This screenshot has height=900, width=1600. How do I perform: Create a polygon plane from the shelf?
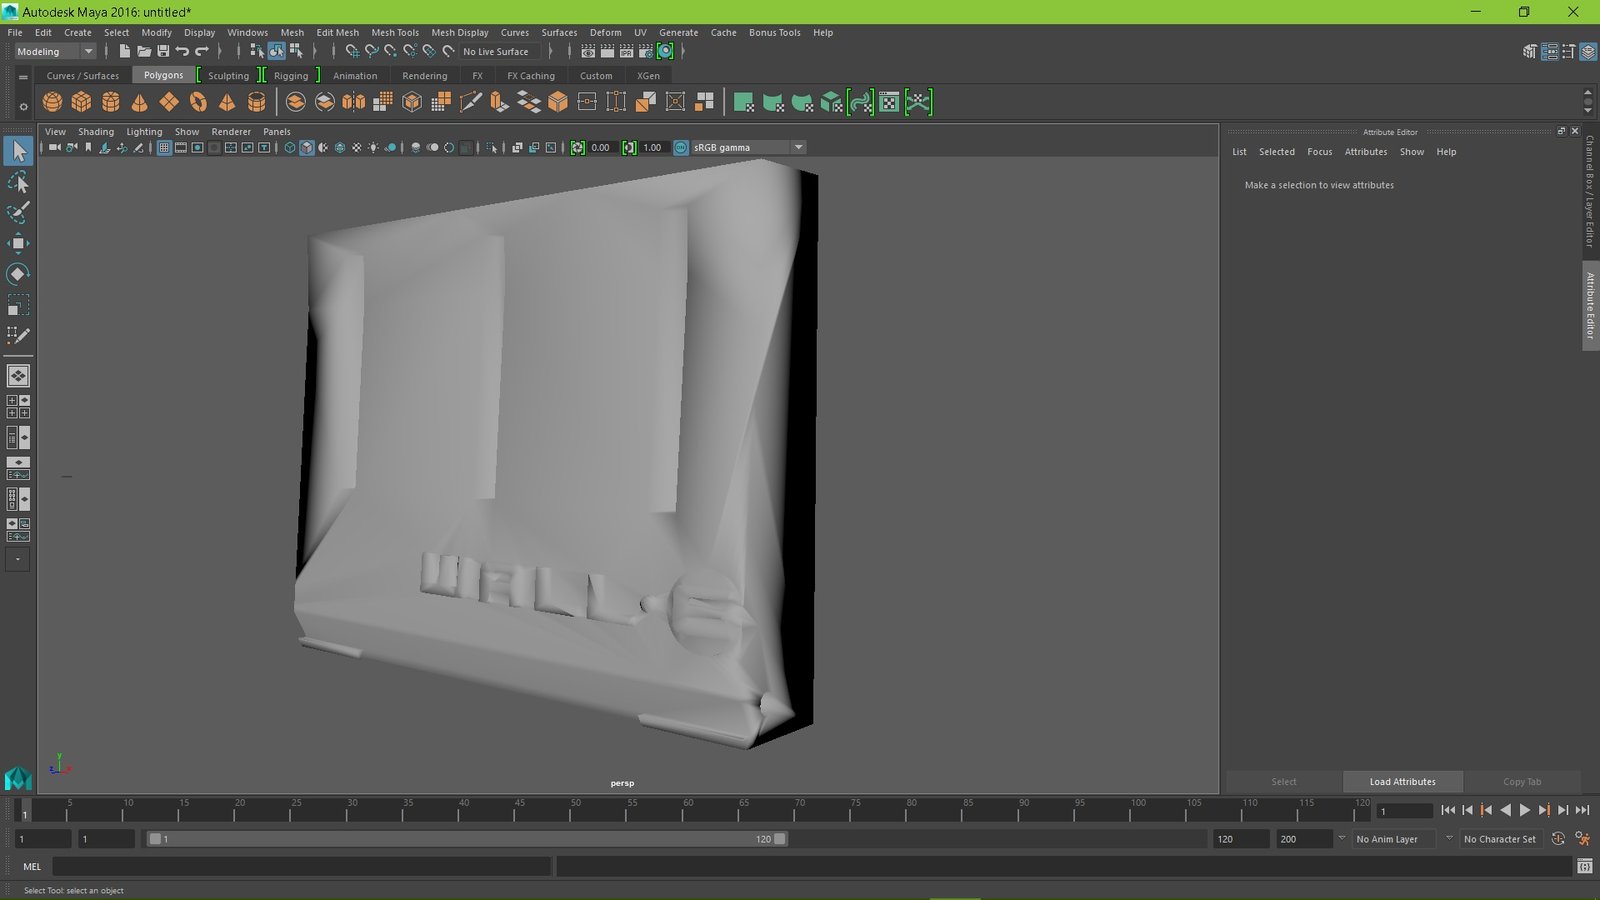coord(169,102)
